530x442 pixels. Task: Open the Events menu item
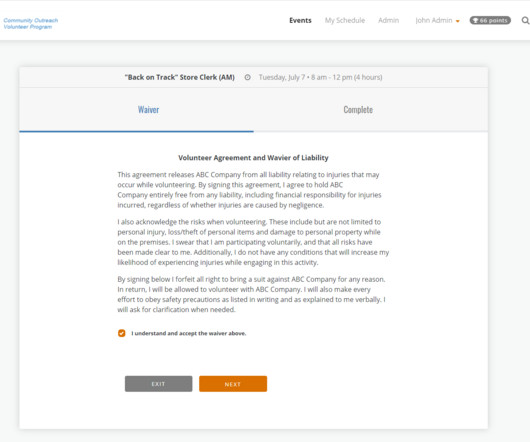point(300,21)
